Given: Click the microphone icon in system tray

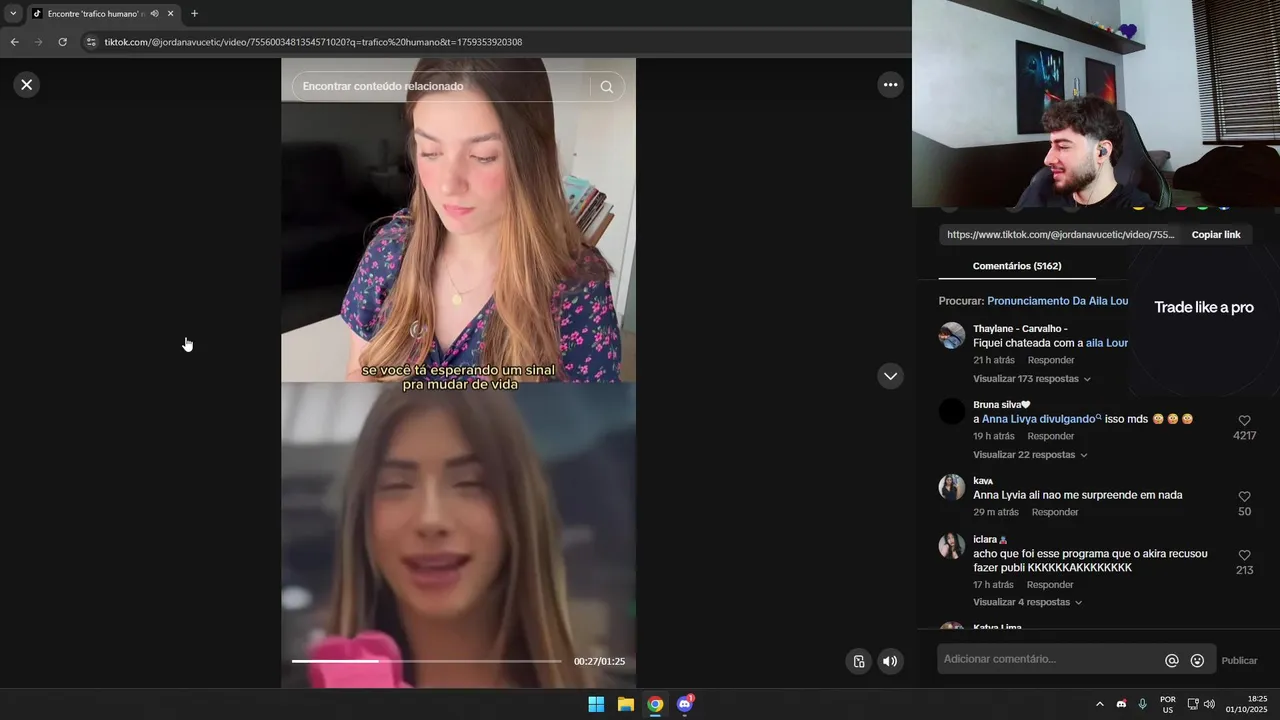Looking at the screenshot, I should 1142,704.
